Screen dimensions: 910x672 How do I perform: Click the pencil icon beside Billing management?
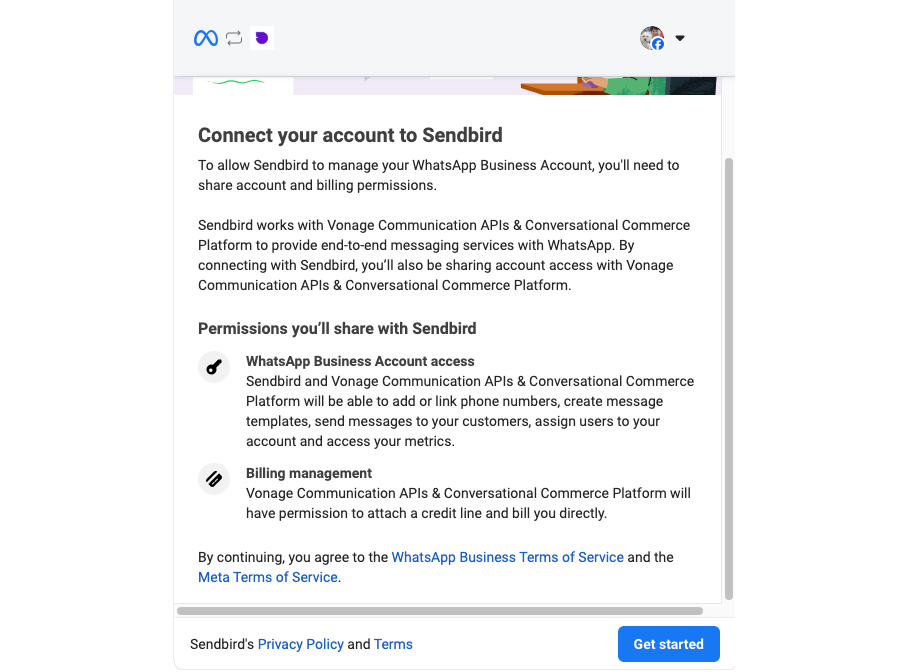[x=214, y=479]
